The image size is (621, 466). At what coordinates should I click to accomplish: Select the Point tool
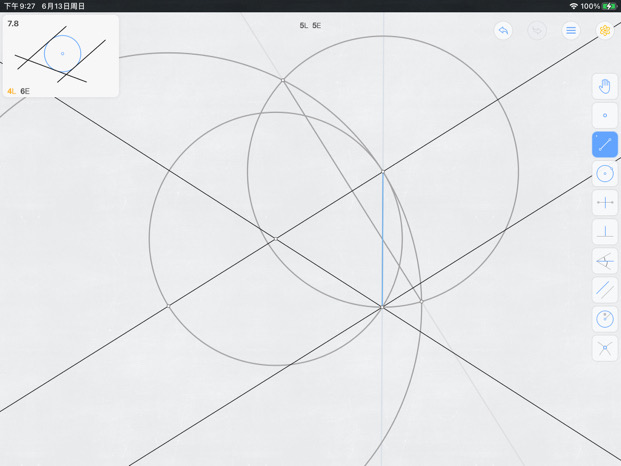tap(605, 115)
